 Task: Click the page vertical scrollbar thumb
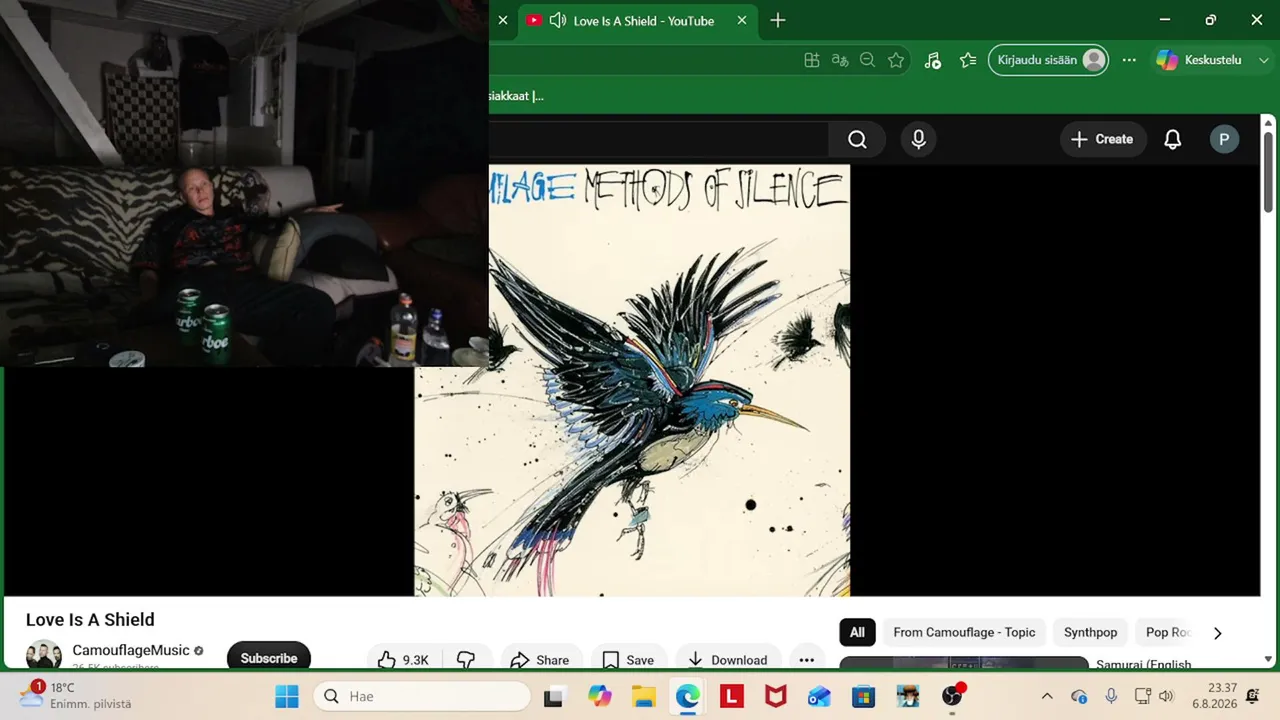click(1268, 172)
